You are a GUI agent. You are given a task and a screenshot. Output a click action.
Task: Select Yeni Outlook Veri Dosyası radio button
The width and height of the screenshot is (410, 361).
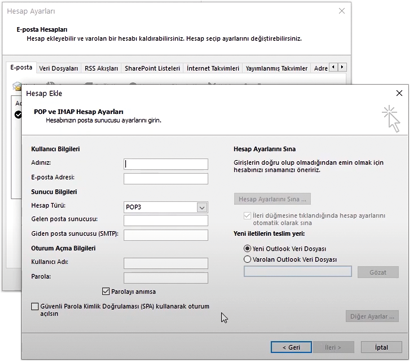(247, 249)
